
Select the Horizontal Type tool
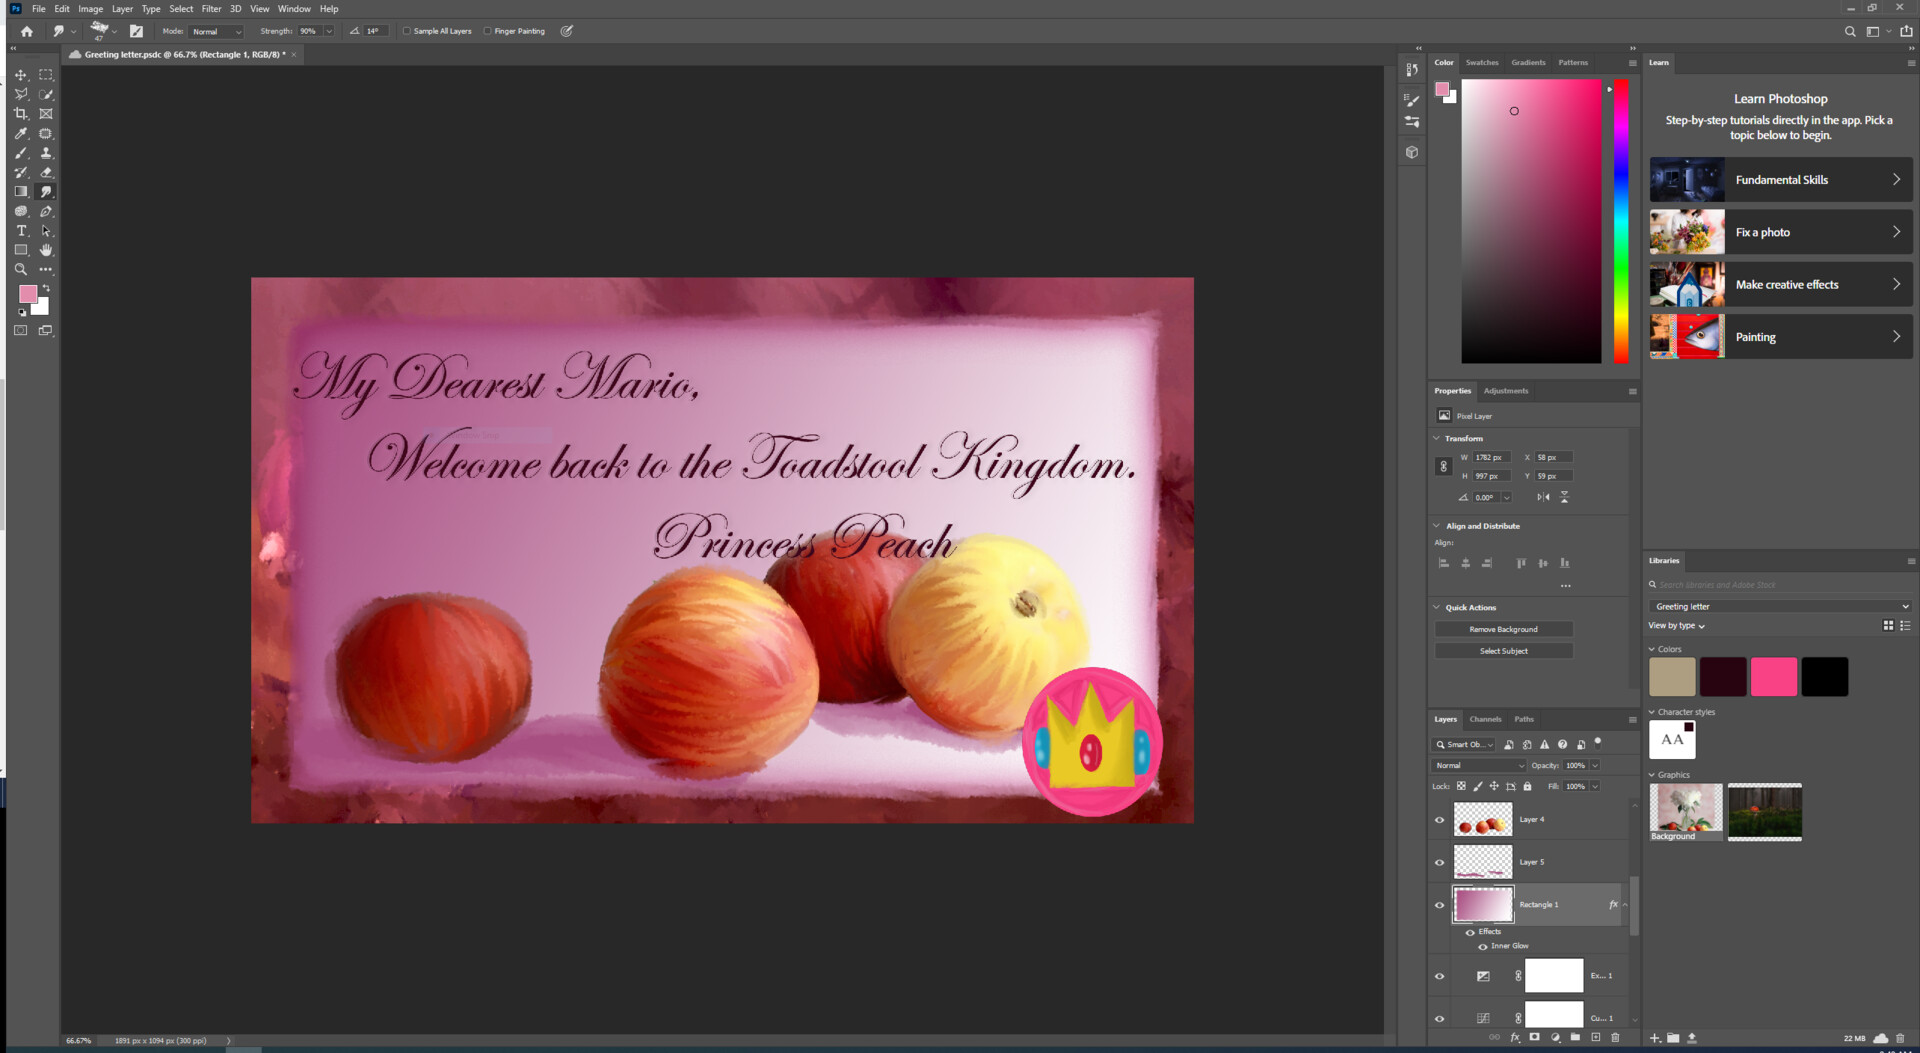[x=20, y=231]
